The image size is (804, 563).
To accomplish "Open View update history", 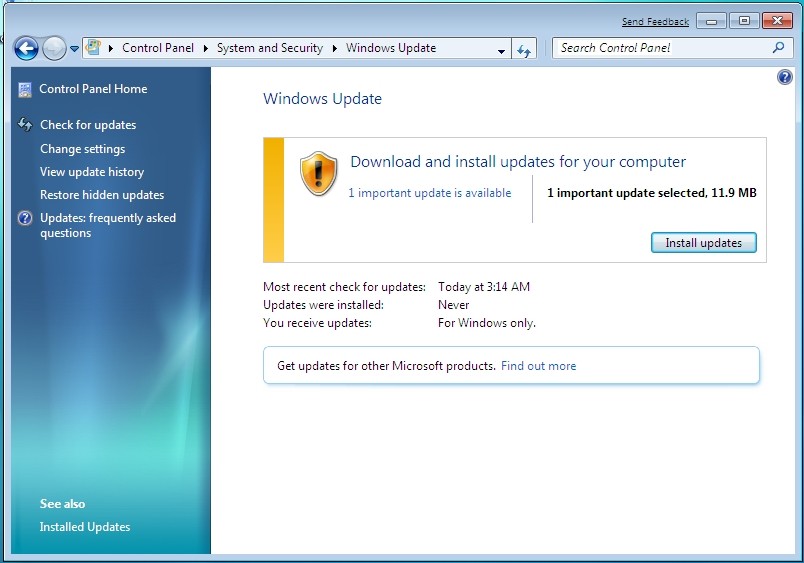I will point(92,172).
